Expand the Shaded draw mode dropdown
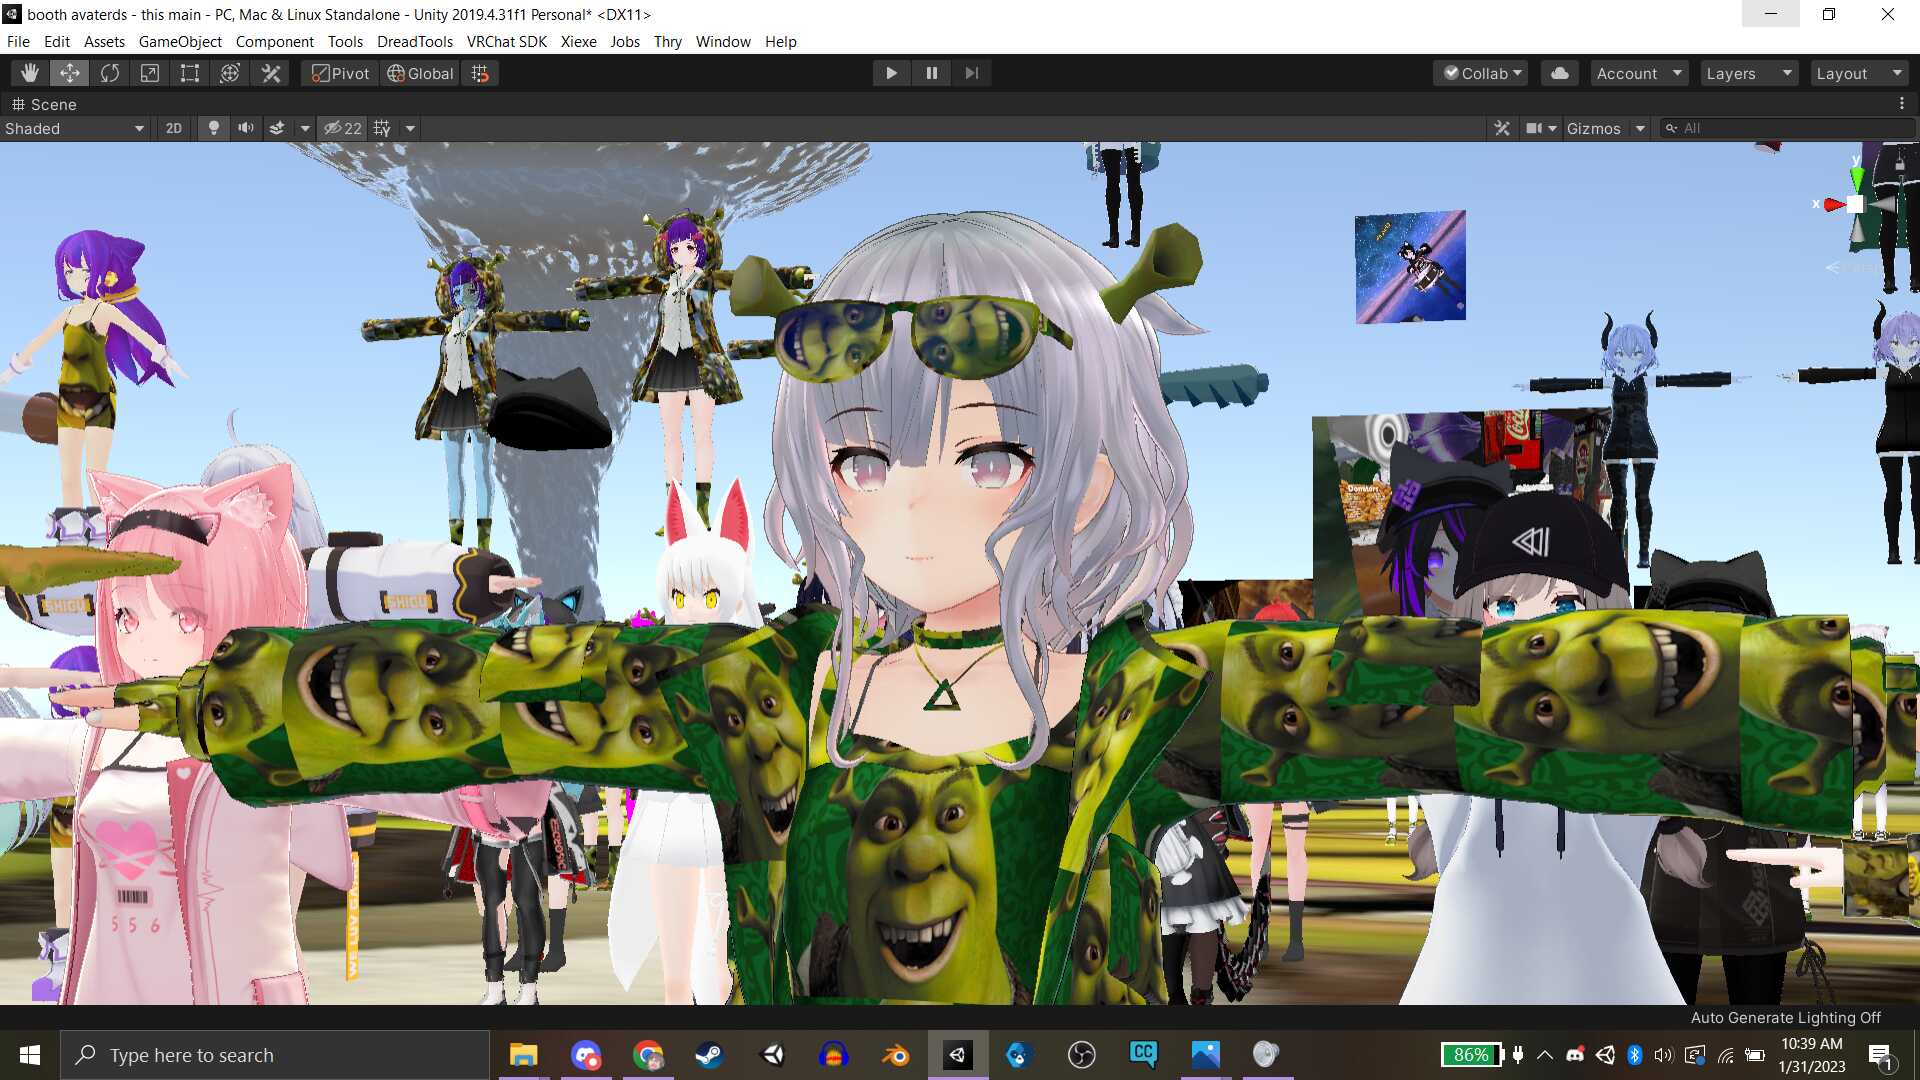 tap(75, 128)
